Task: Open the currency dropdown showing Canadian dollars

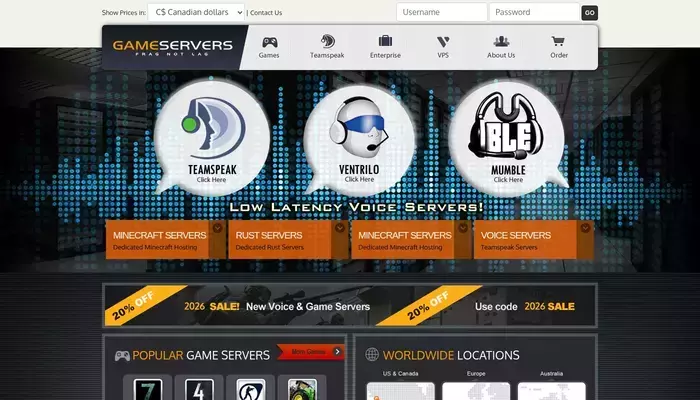Action: pos(196,12)
